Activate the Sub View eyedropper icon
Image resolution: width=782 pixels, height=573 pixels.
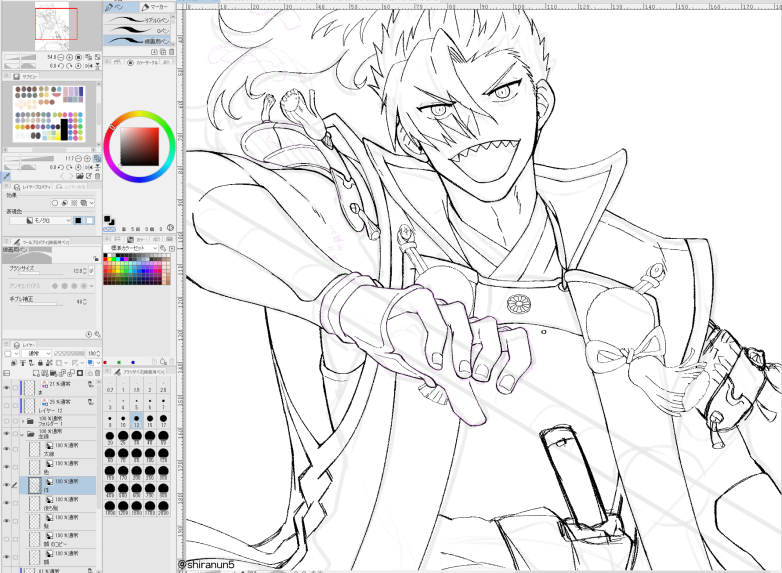pyautogui.click(x=6, y=176)
